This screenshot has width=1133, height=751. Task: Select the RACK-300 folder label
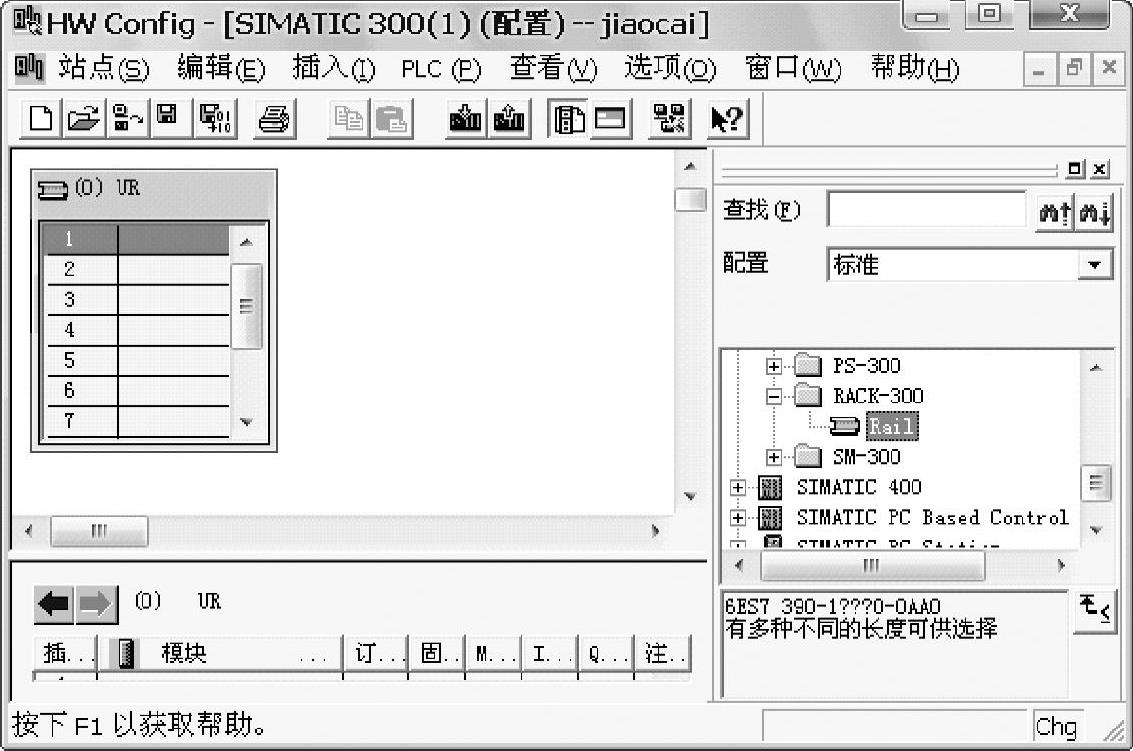[878, 396]
